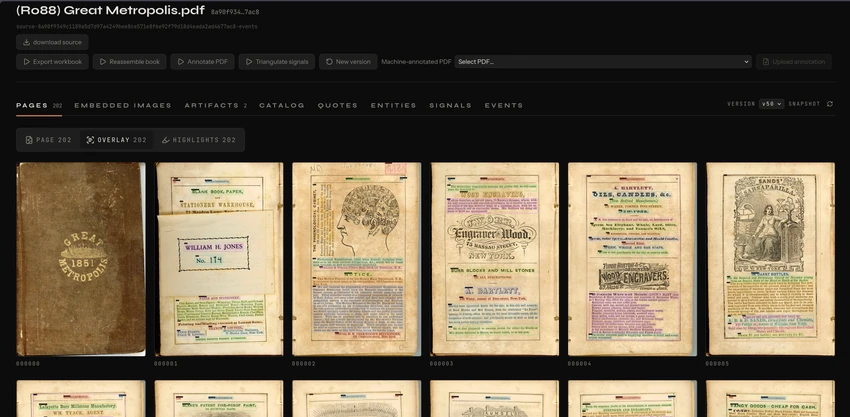Click the Reassemble book button
The height and width of the screenshot is (417, 850).
point(130,62)
